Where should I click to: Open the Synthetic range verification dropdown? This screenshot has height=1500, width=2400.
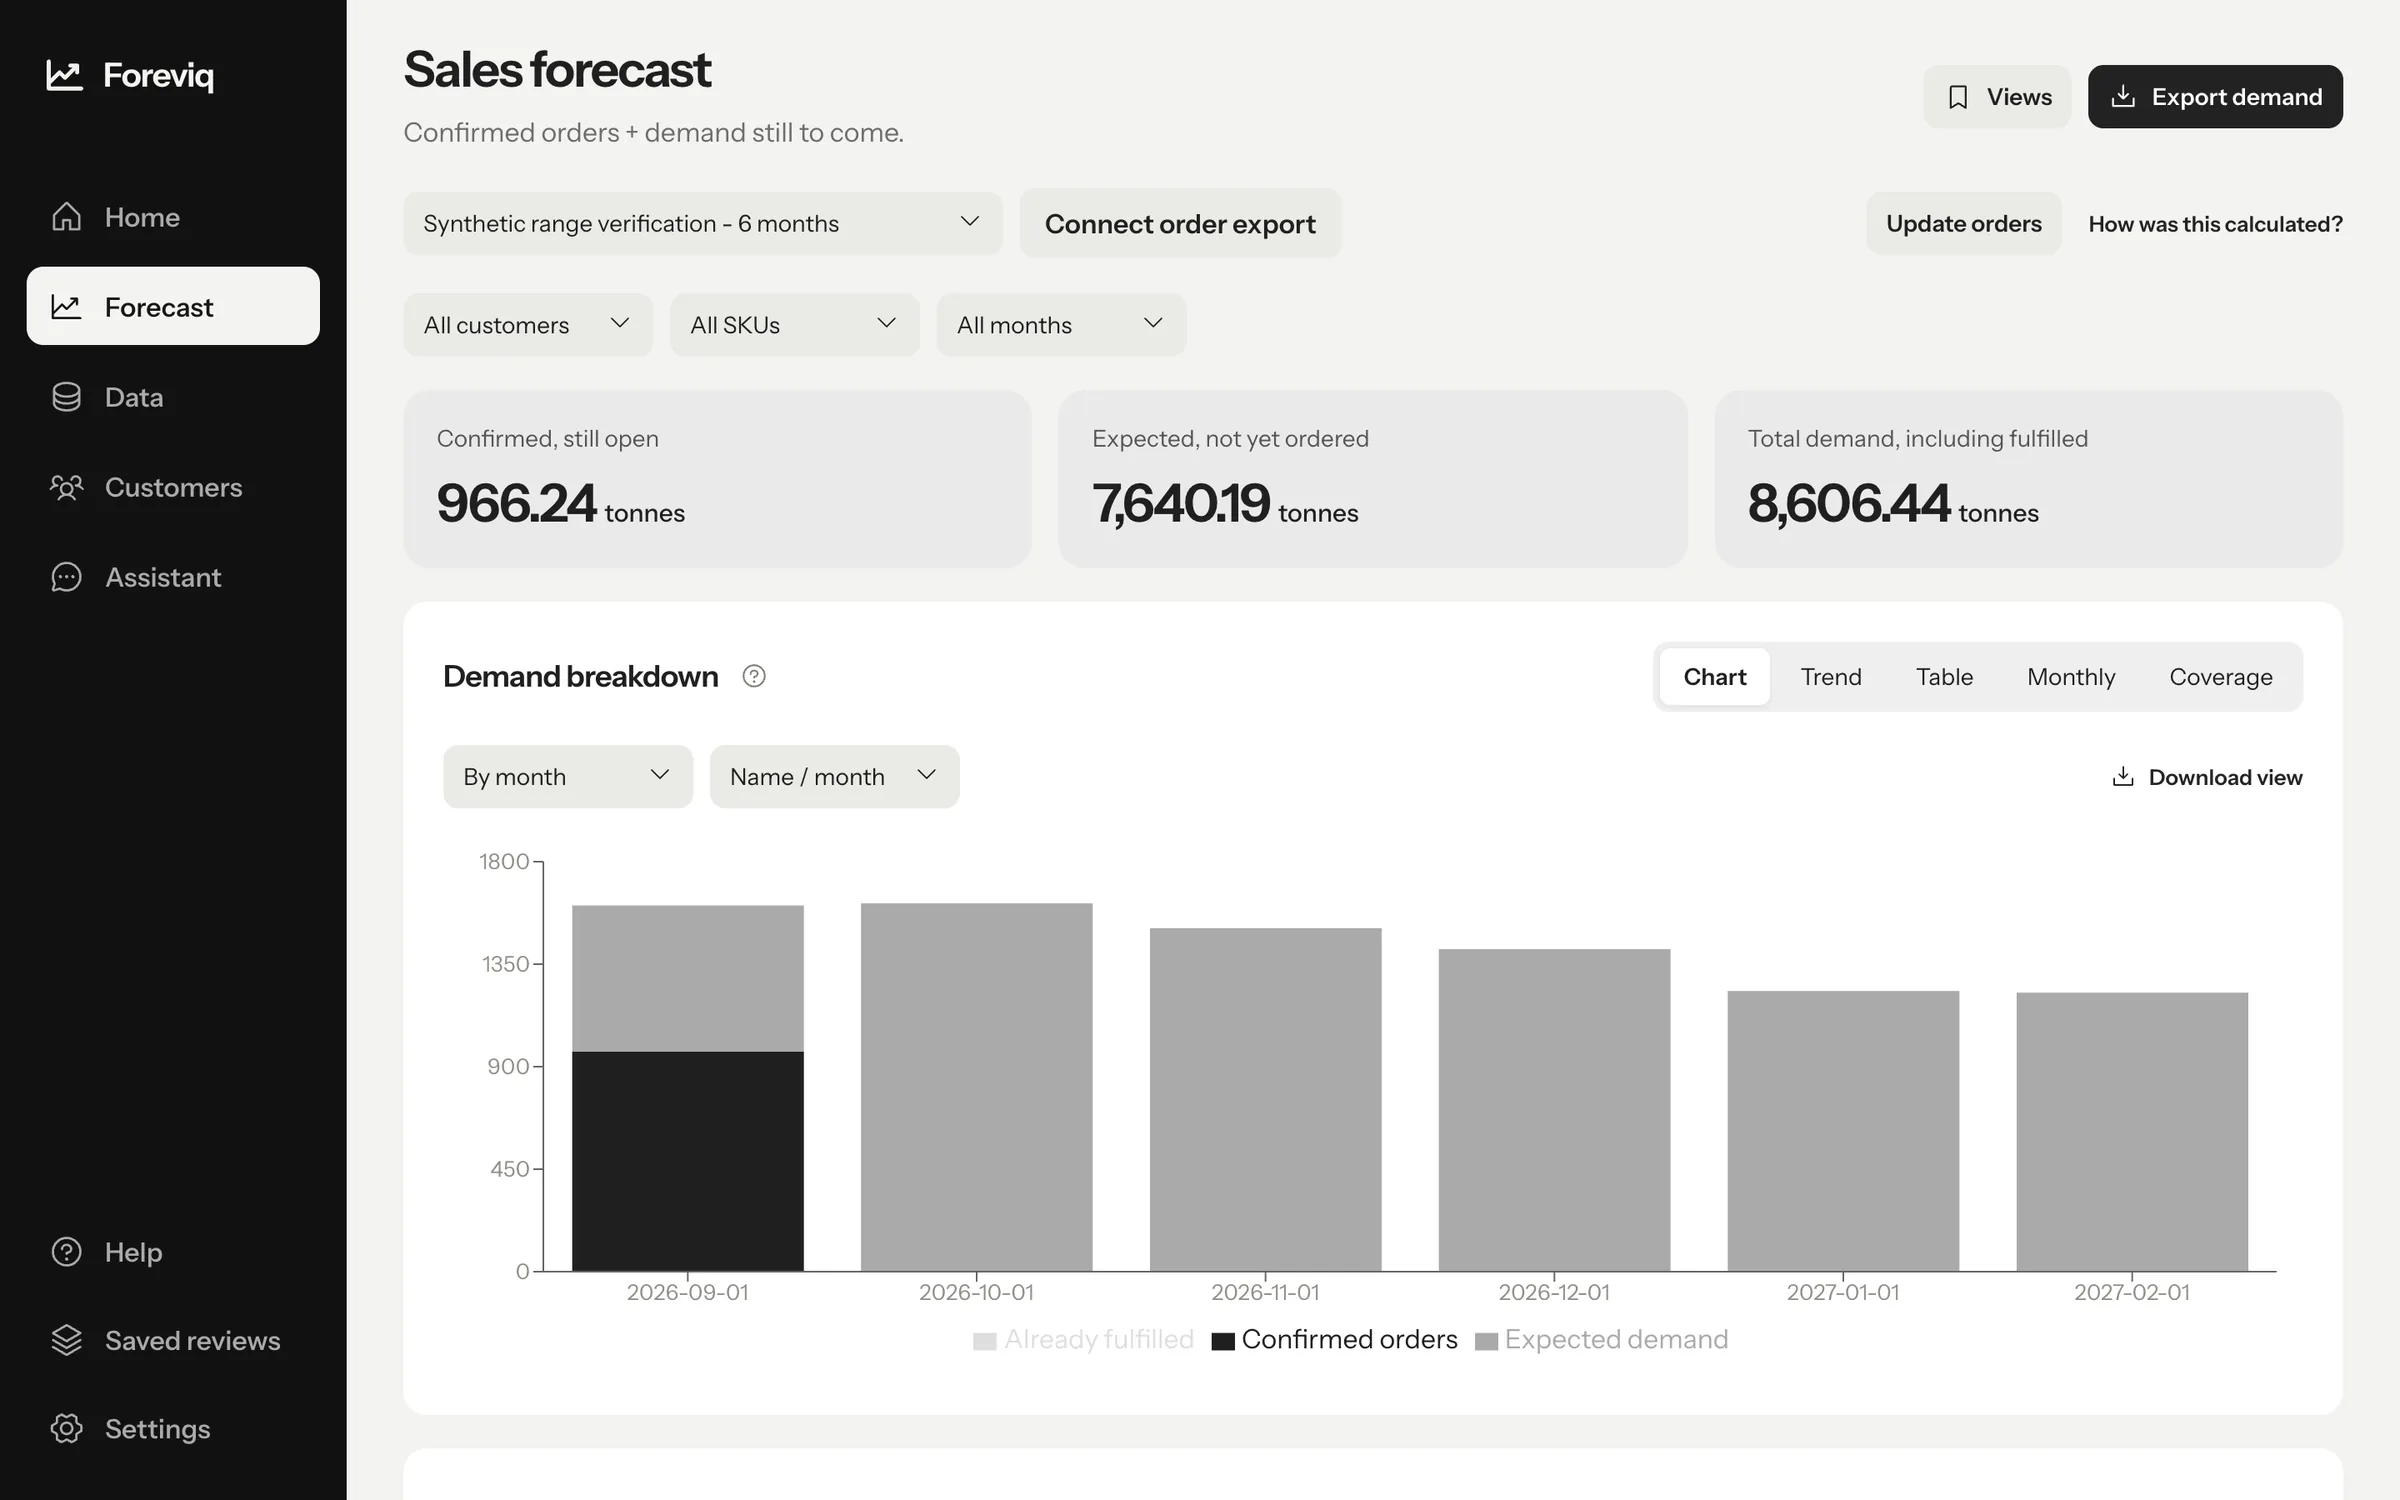[703, 223]
